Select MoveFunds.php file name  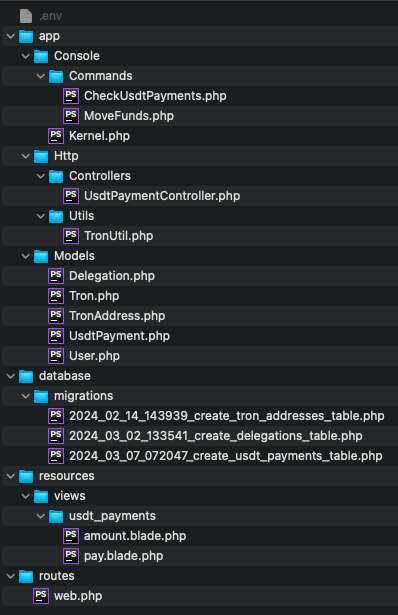point(129,116)
